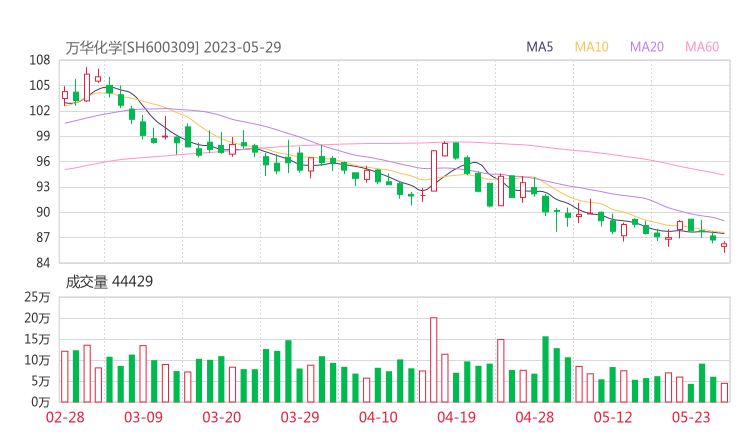Click the 03-09 date label
The width and height of the screenshot is (740, 440).
point(143,417)
